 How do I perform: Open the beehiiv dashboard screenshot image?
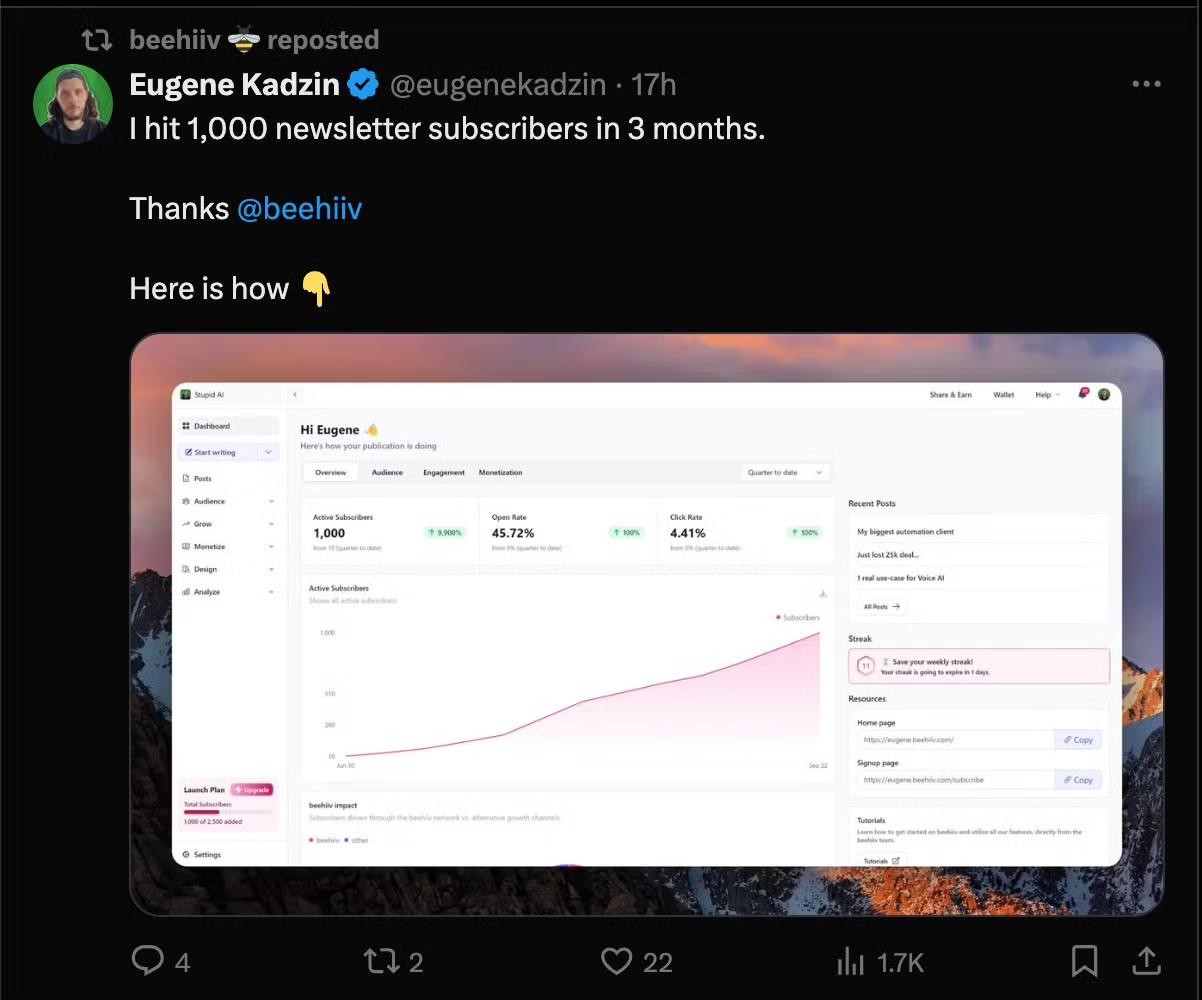tap(646, 624)
